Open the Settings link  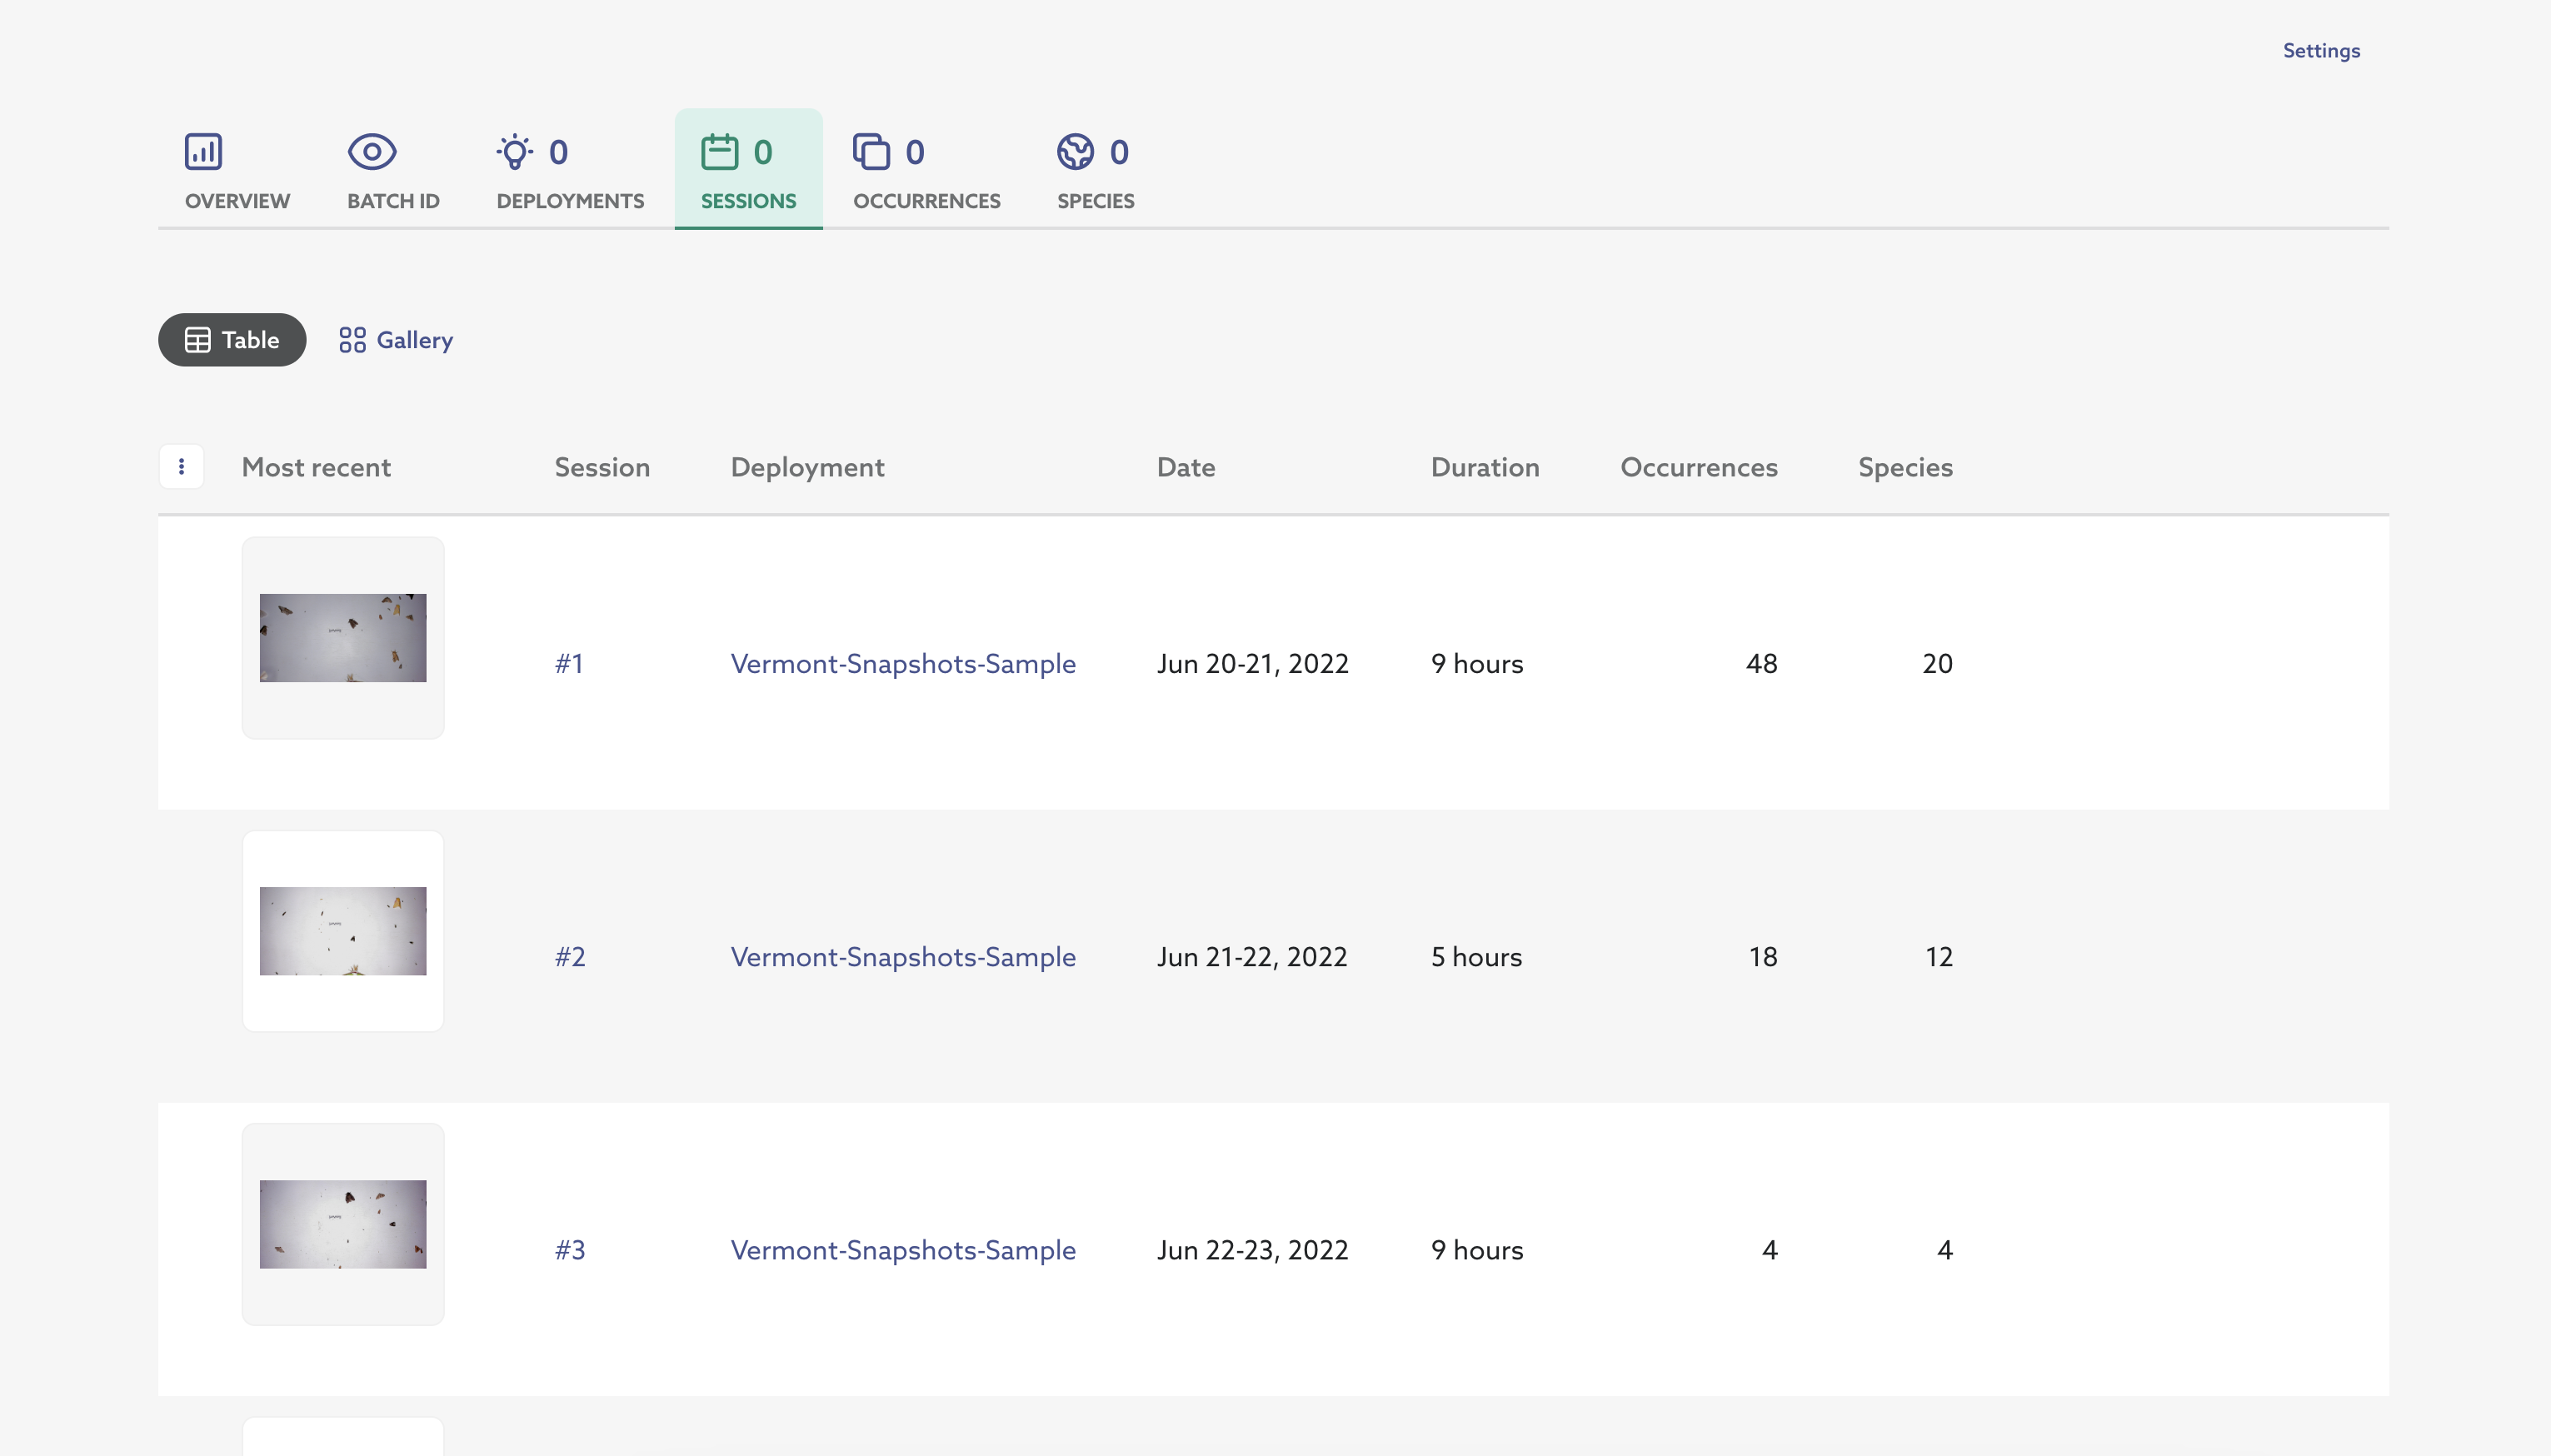[2320, 51]
